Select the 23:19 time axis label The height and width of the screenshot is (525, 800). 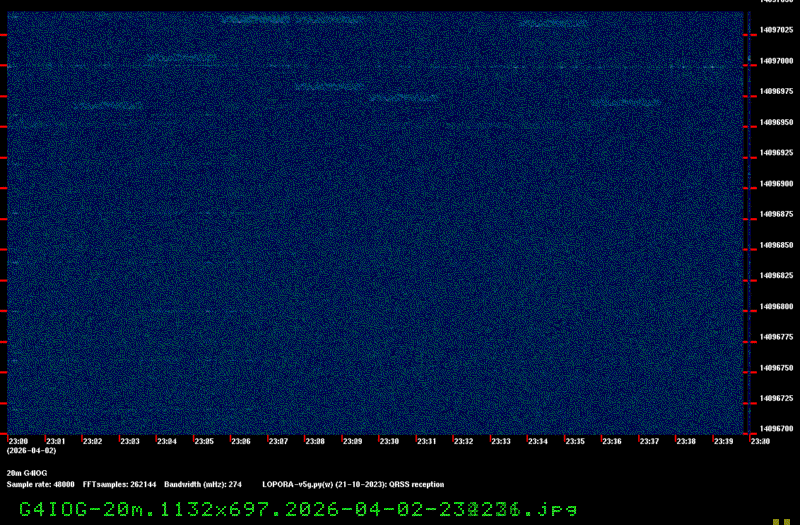pos(723,441)
